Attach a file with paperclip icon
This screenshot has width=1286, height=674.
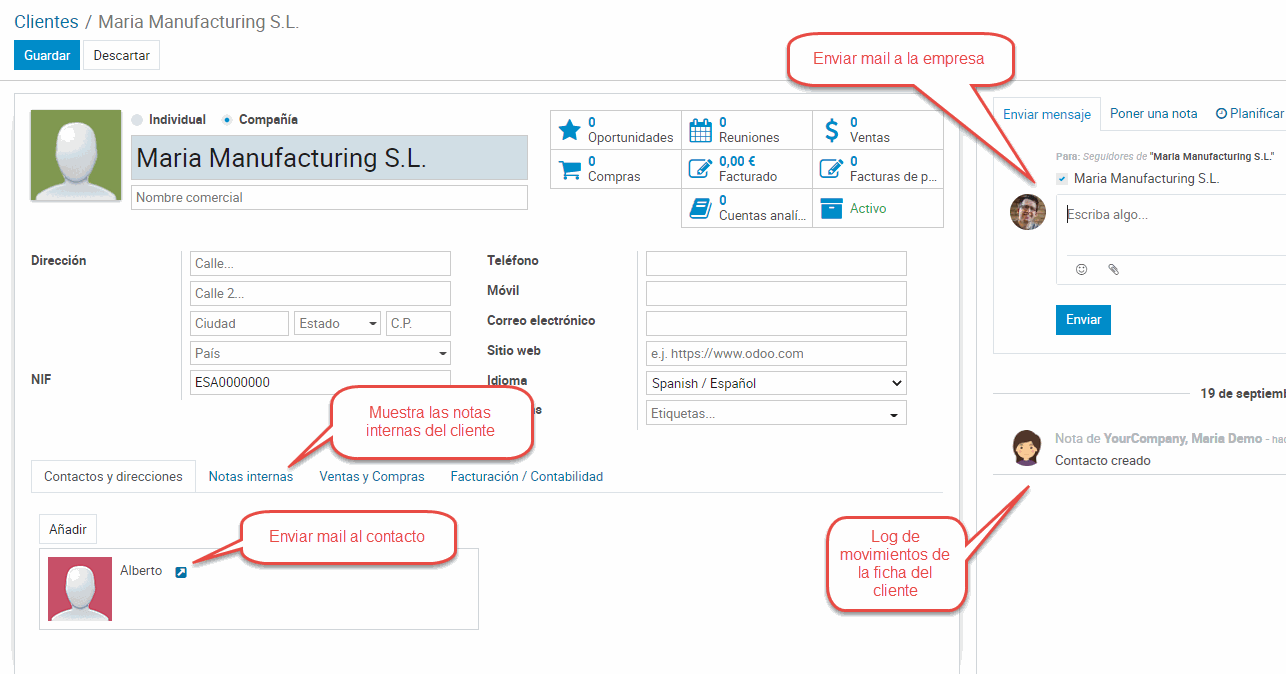(x=1113, y=269)
